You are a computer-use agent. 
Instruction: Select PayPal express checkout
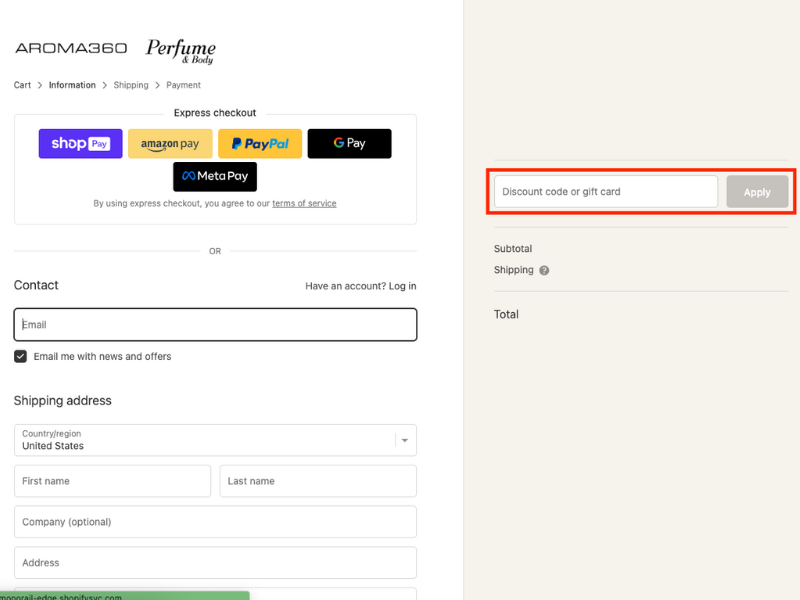[260, 144]
